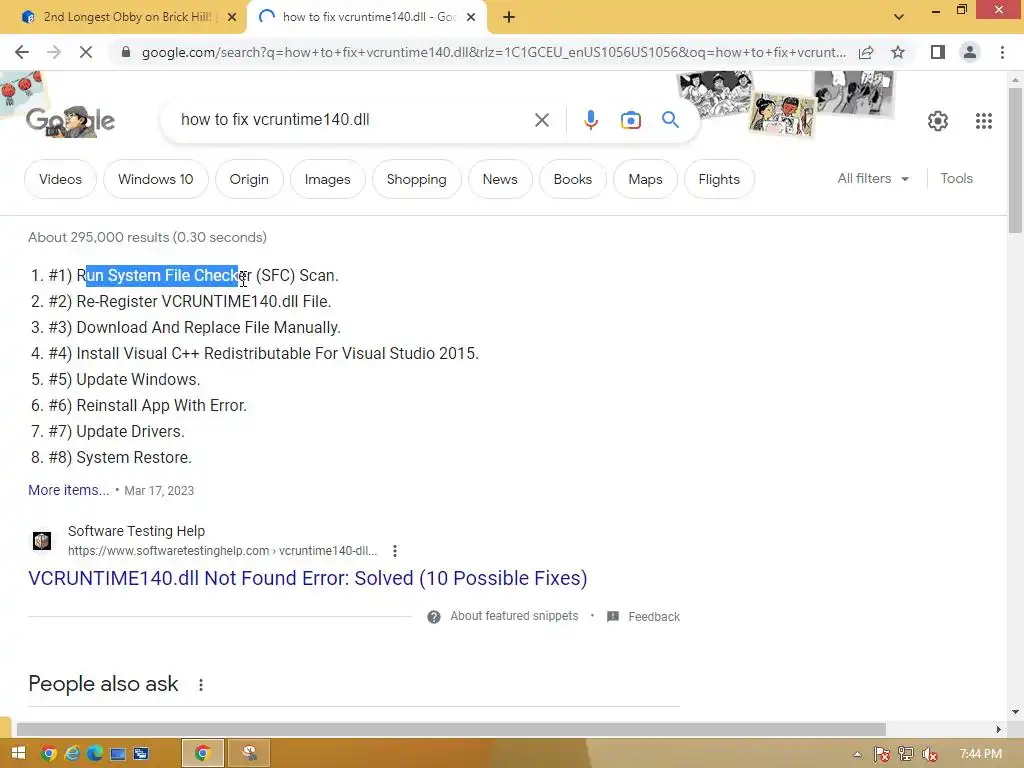
Task: Click the vertical scrollbar thumb
Action: pyautogui.click(x=1015, y=160)
